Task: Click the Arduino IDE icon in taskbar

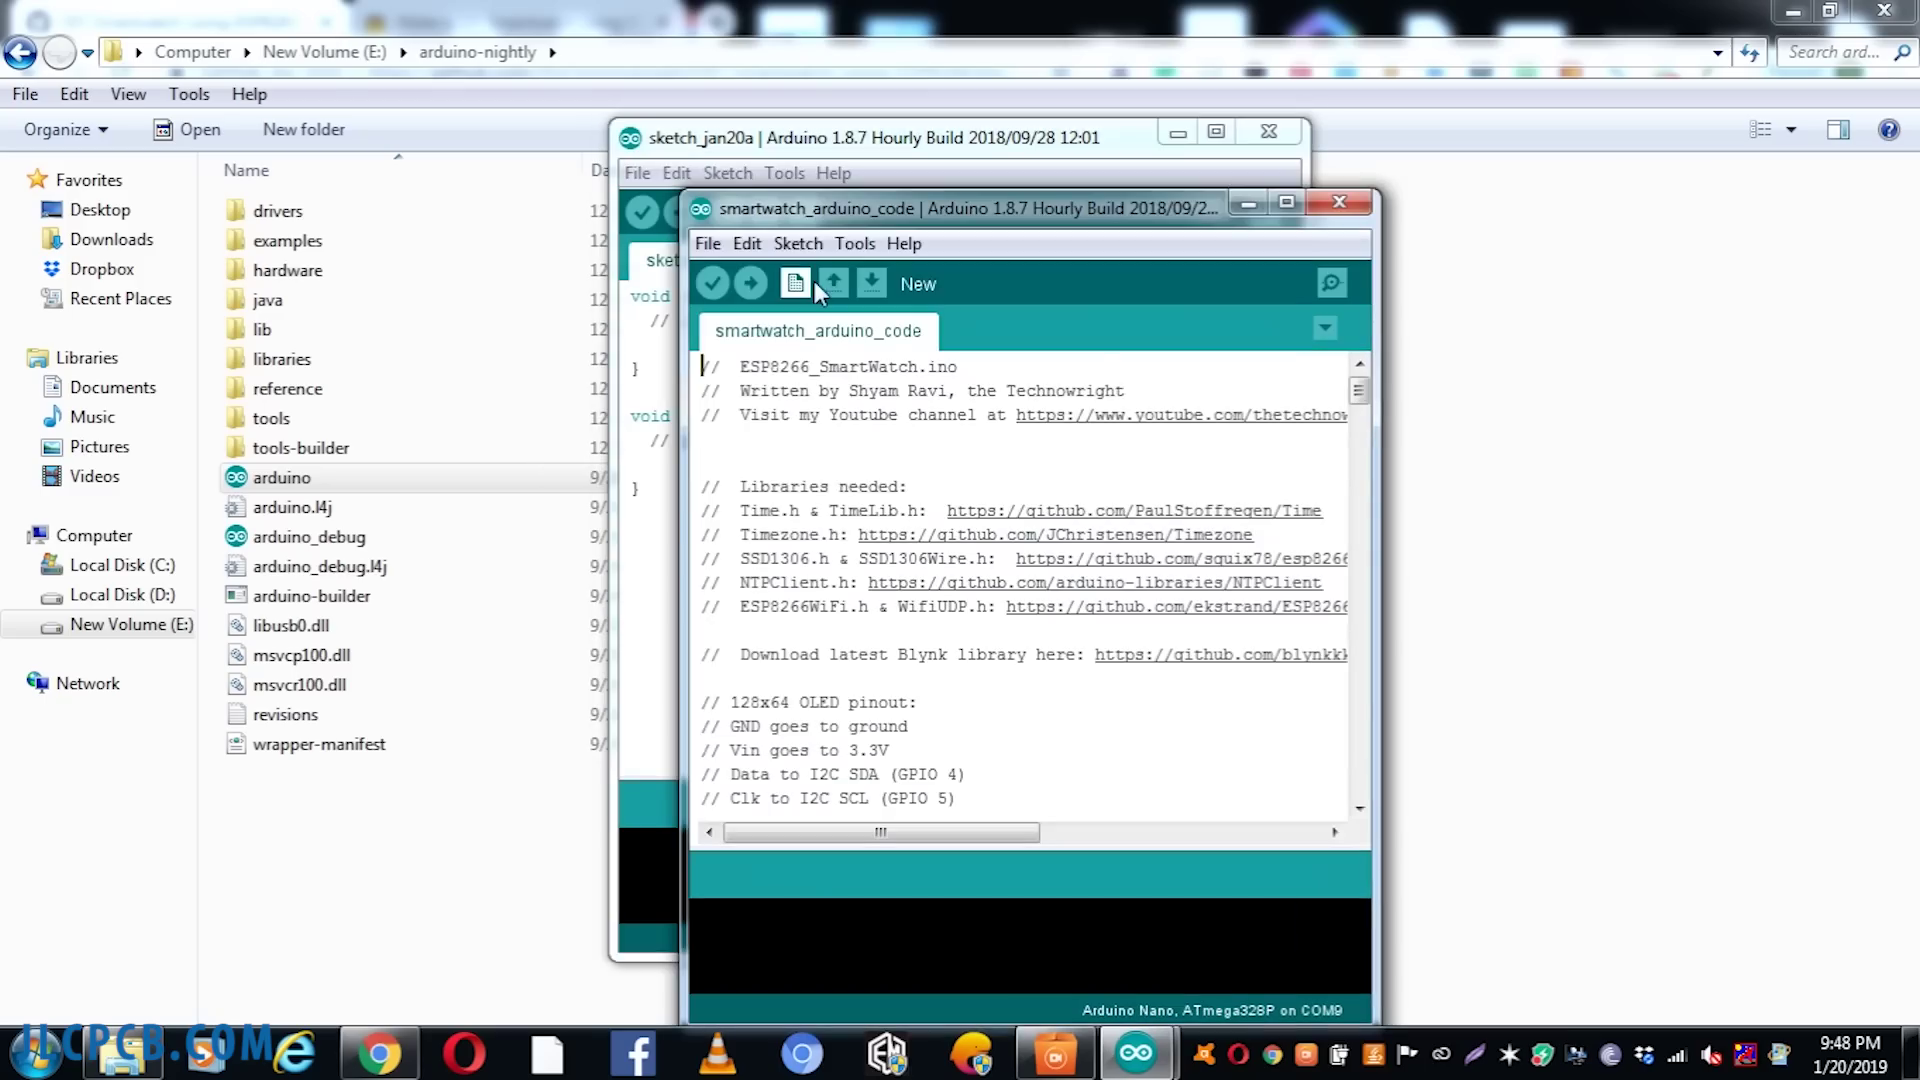Action: click(1135, 1053)
